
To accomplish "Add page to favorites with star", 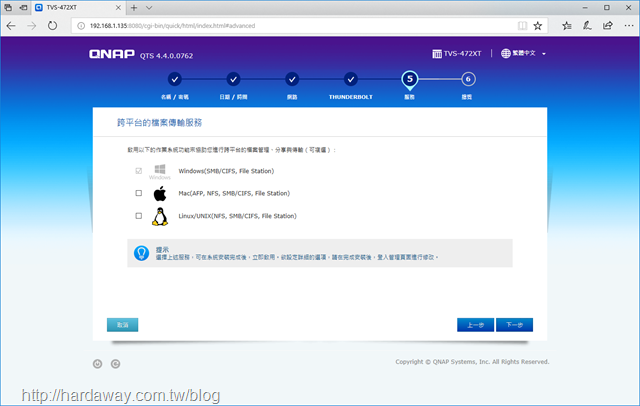I will pos(538,26).
